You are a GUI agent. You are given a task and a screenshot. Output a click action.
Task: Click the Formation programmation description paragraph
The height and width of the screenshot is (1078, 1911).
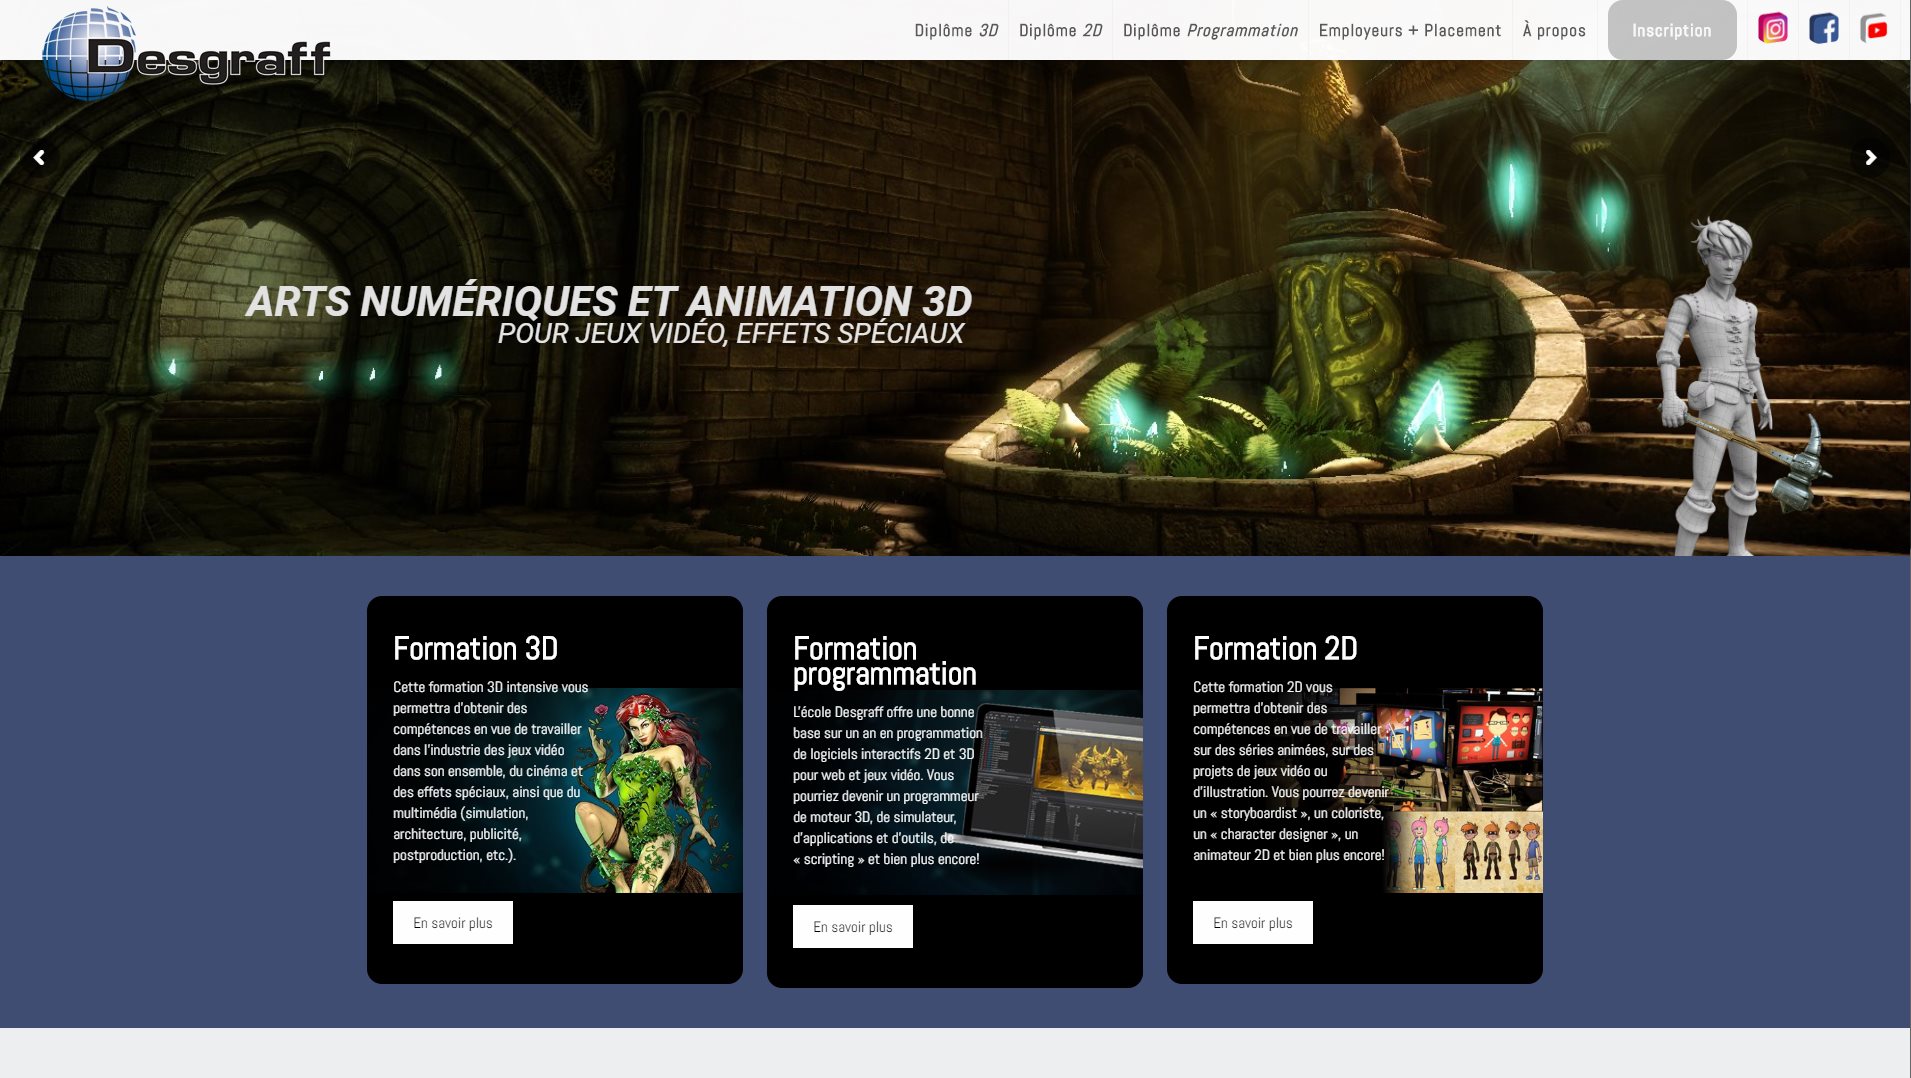click(x=888, y=785)
